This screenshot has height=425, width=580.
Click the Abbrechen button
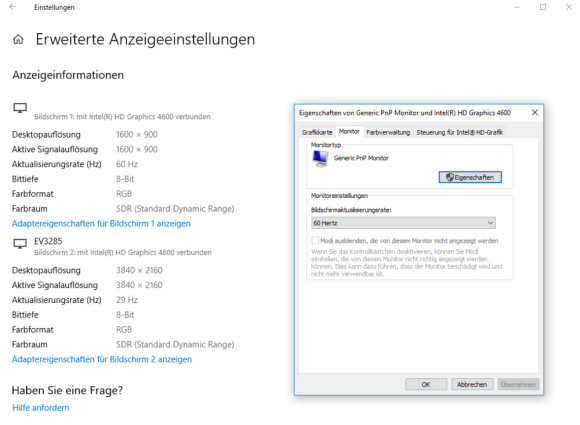[472, 384]
